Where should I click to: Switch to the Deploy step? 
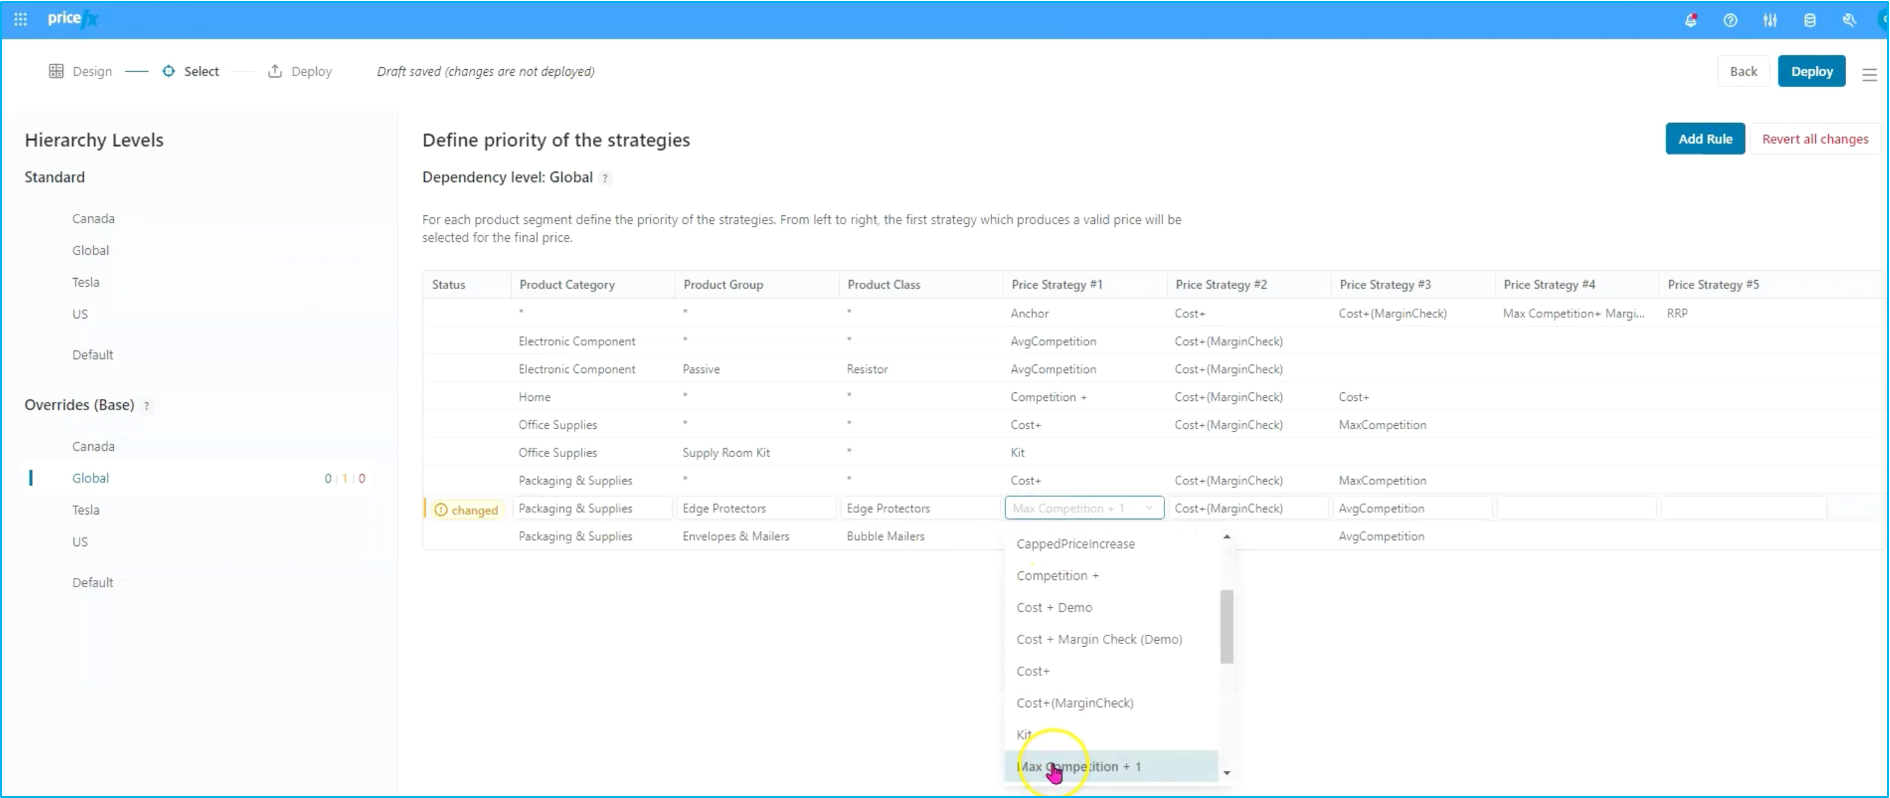[x=300, y=72]
